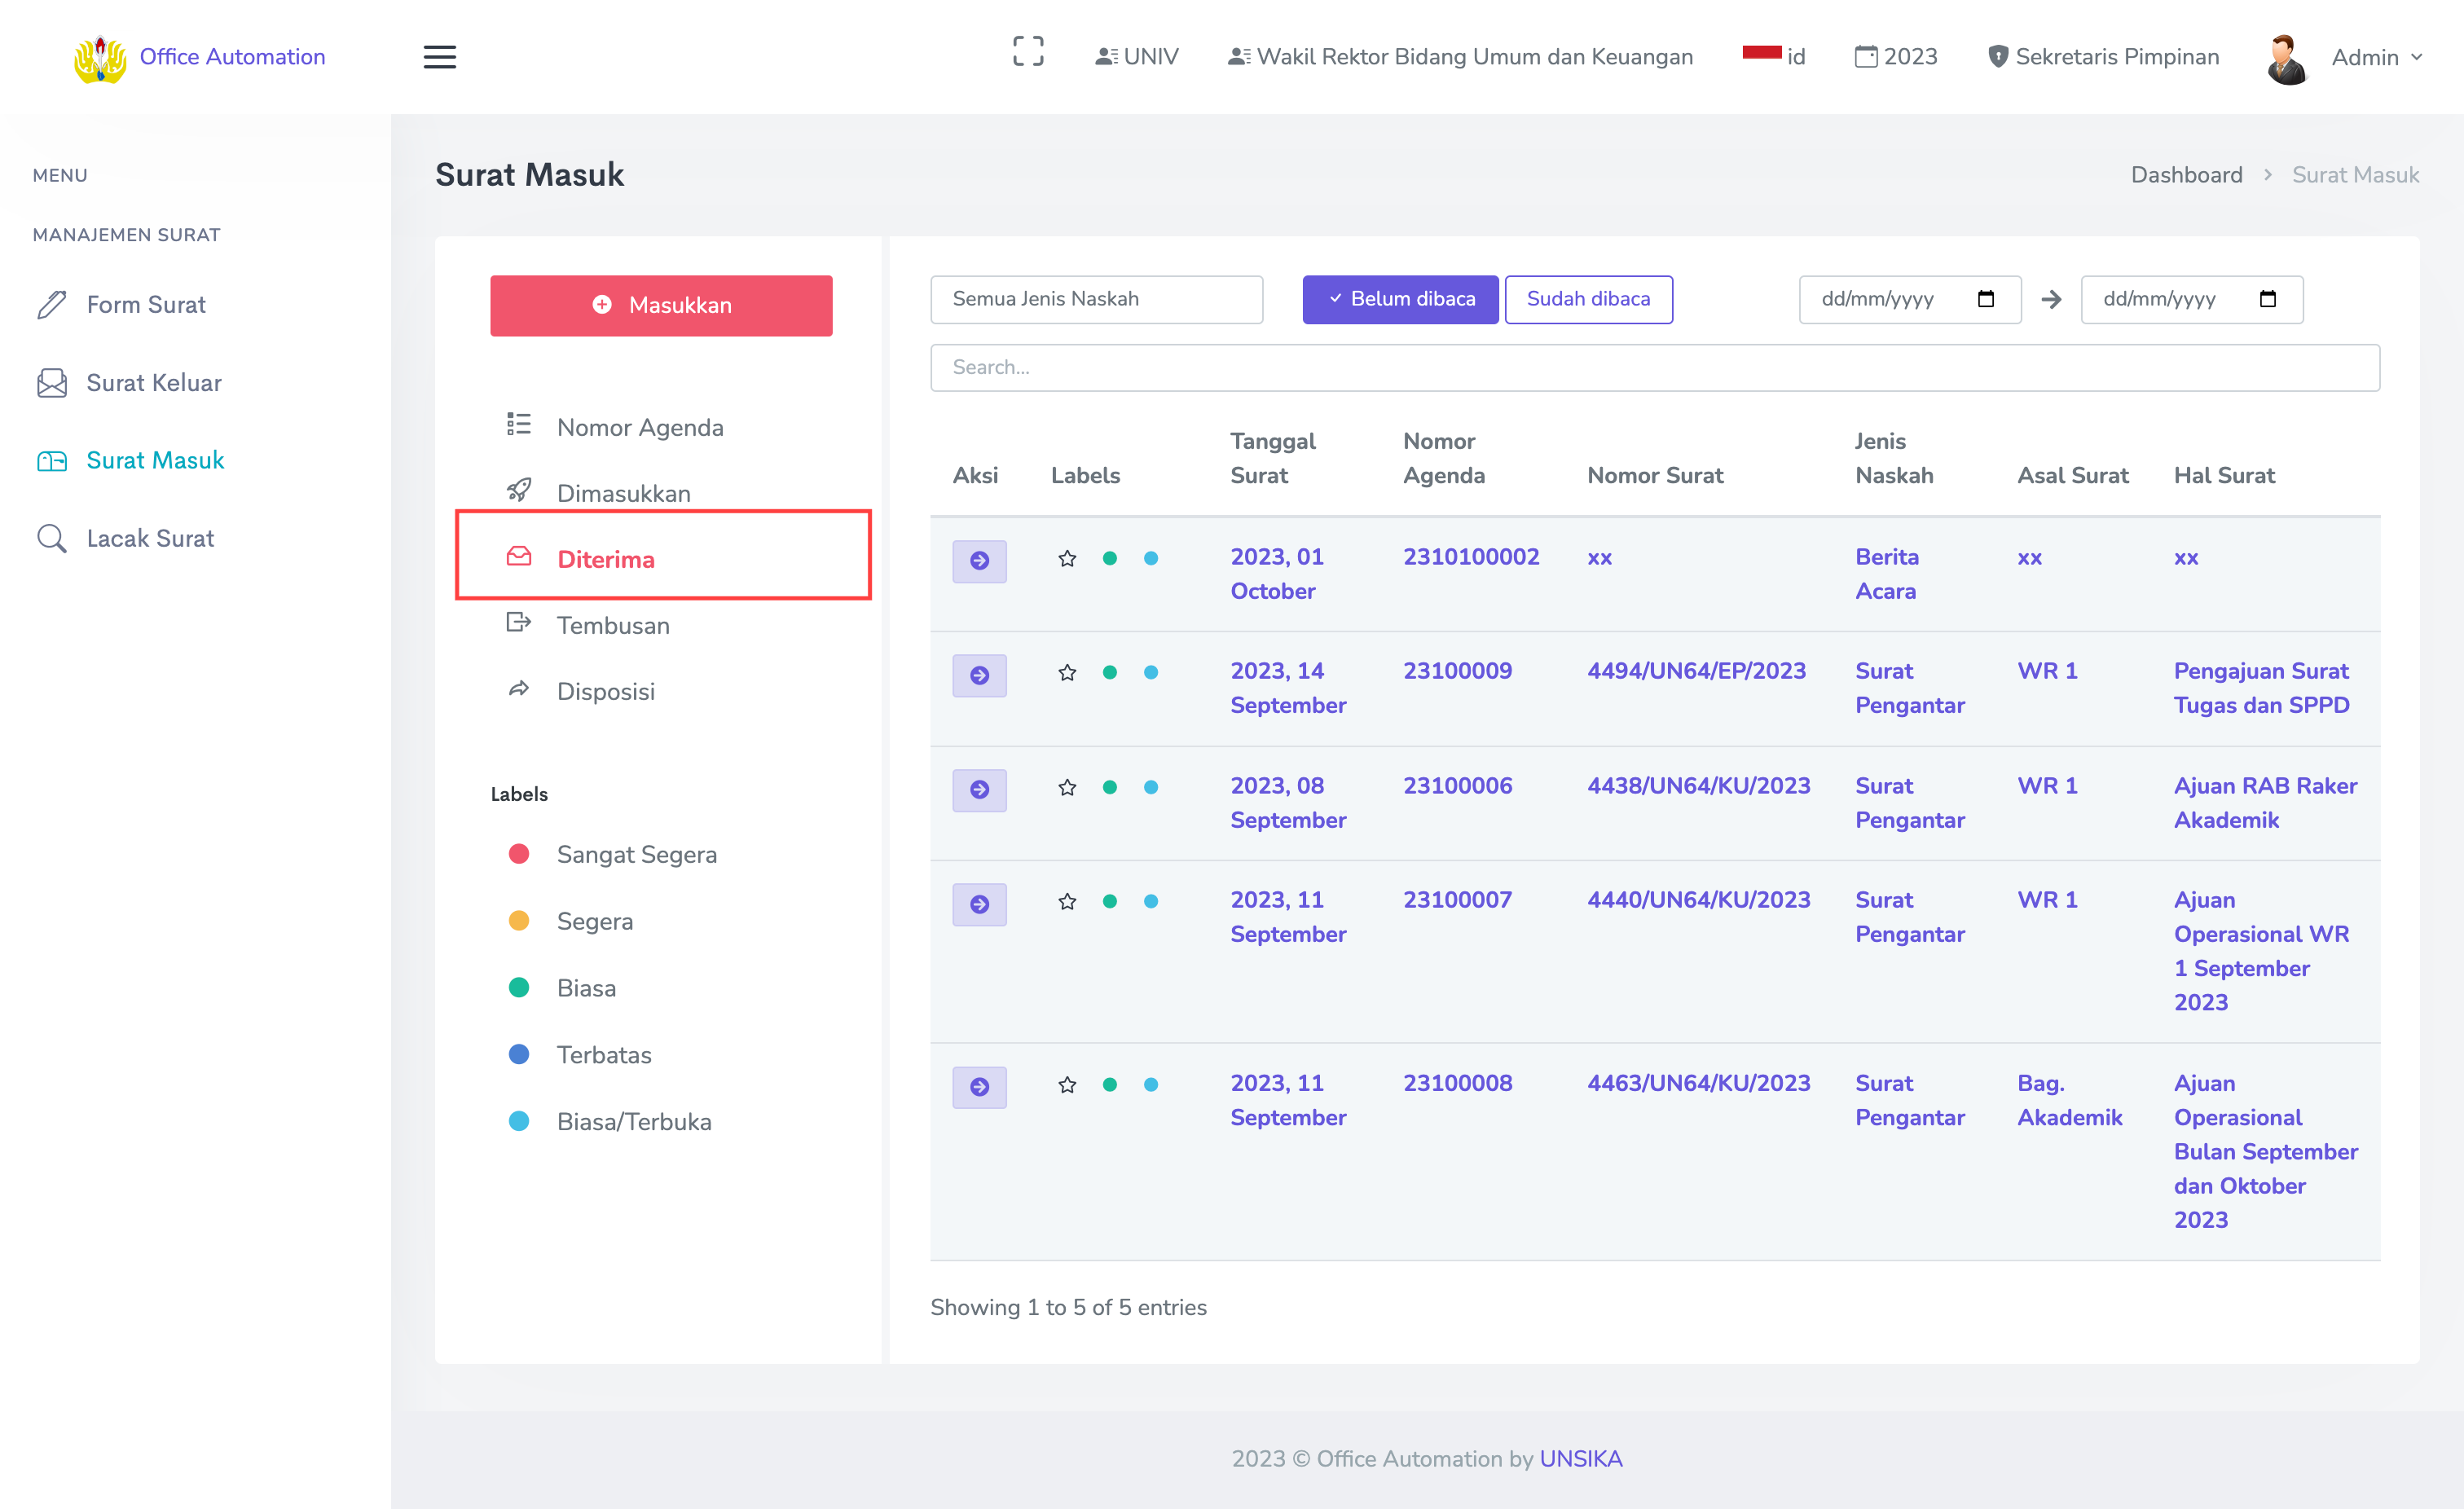This screenshot has height=1509, width=2464.
Task: Select the Lacak Surat search icon
Action: [52, 538]
